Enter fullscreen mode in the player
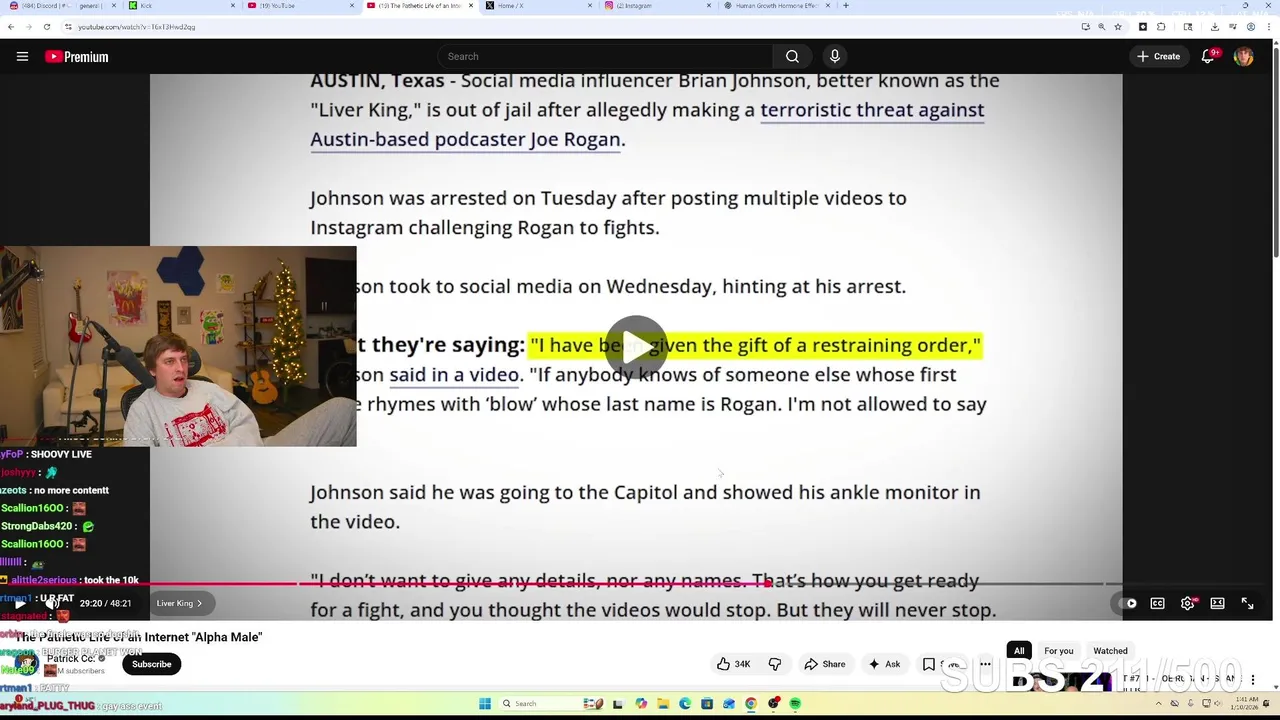Screen dimensions: 1280x720 [1247, 603]
